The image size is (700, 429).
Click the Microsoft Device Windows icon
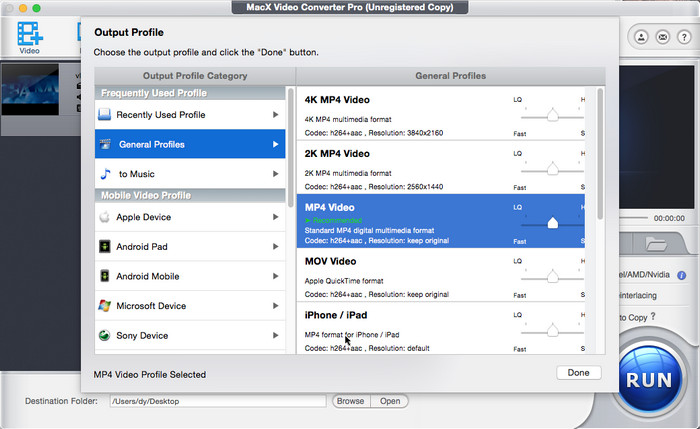pos(104,306)
